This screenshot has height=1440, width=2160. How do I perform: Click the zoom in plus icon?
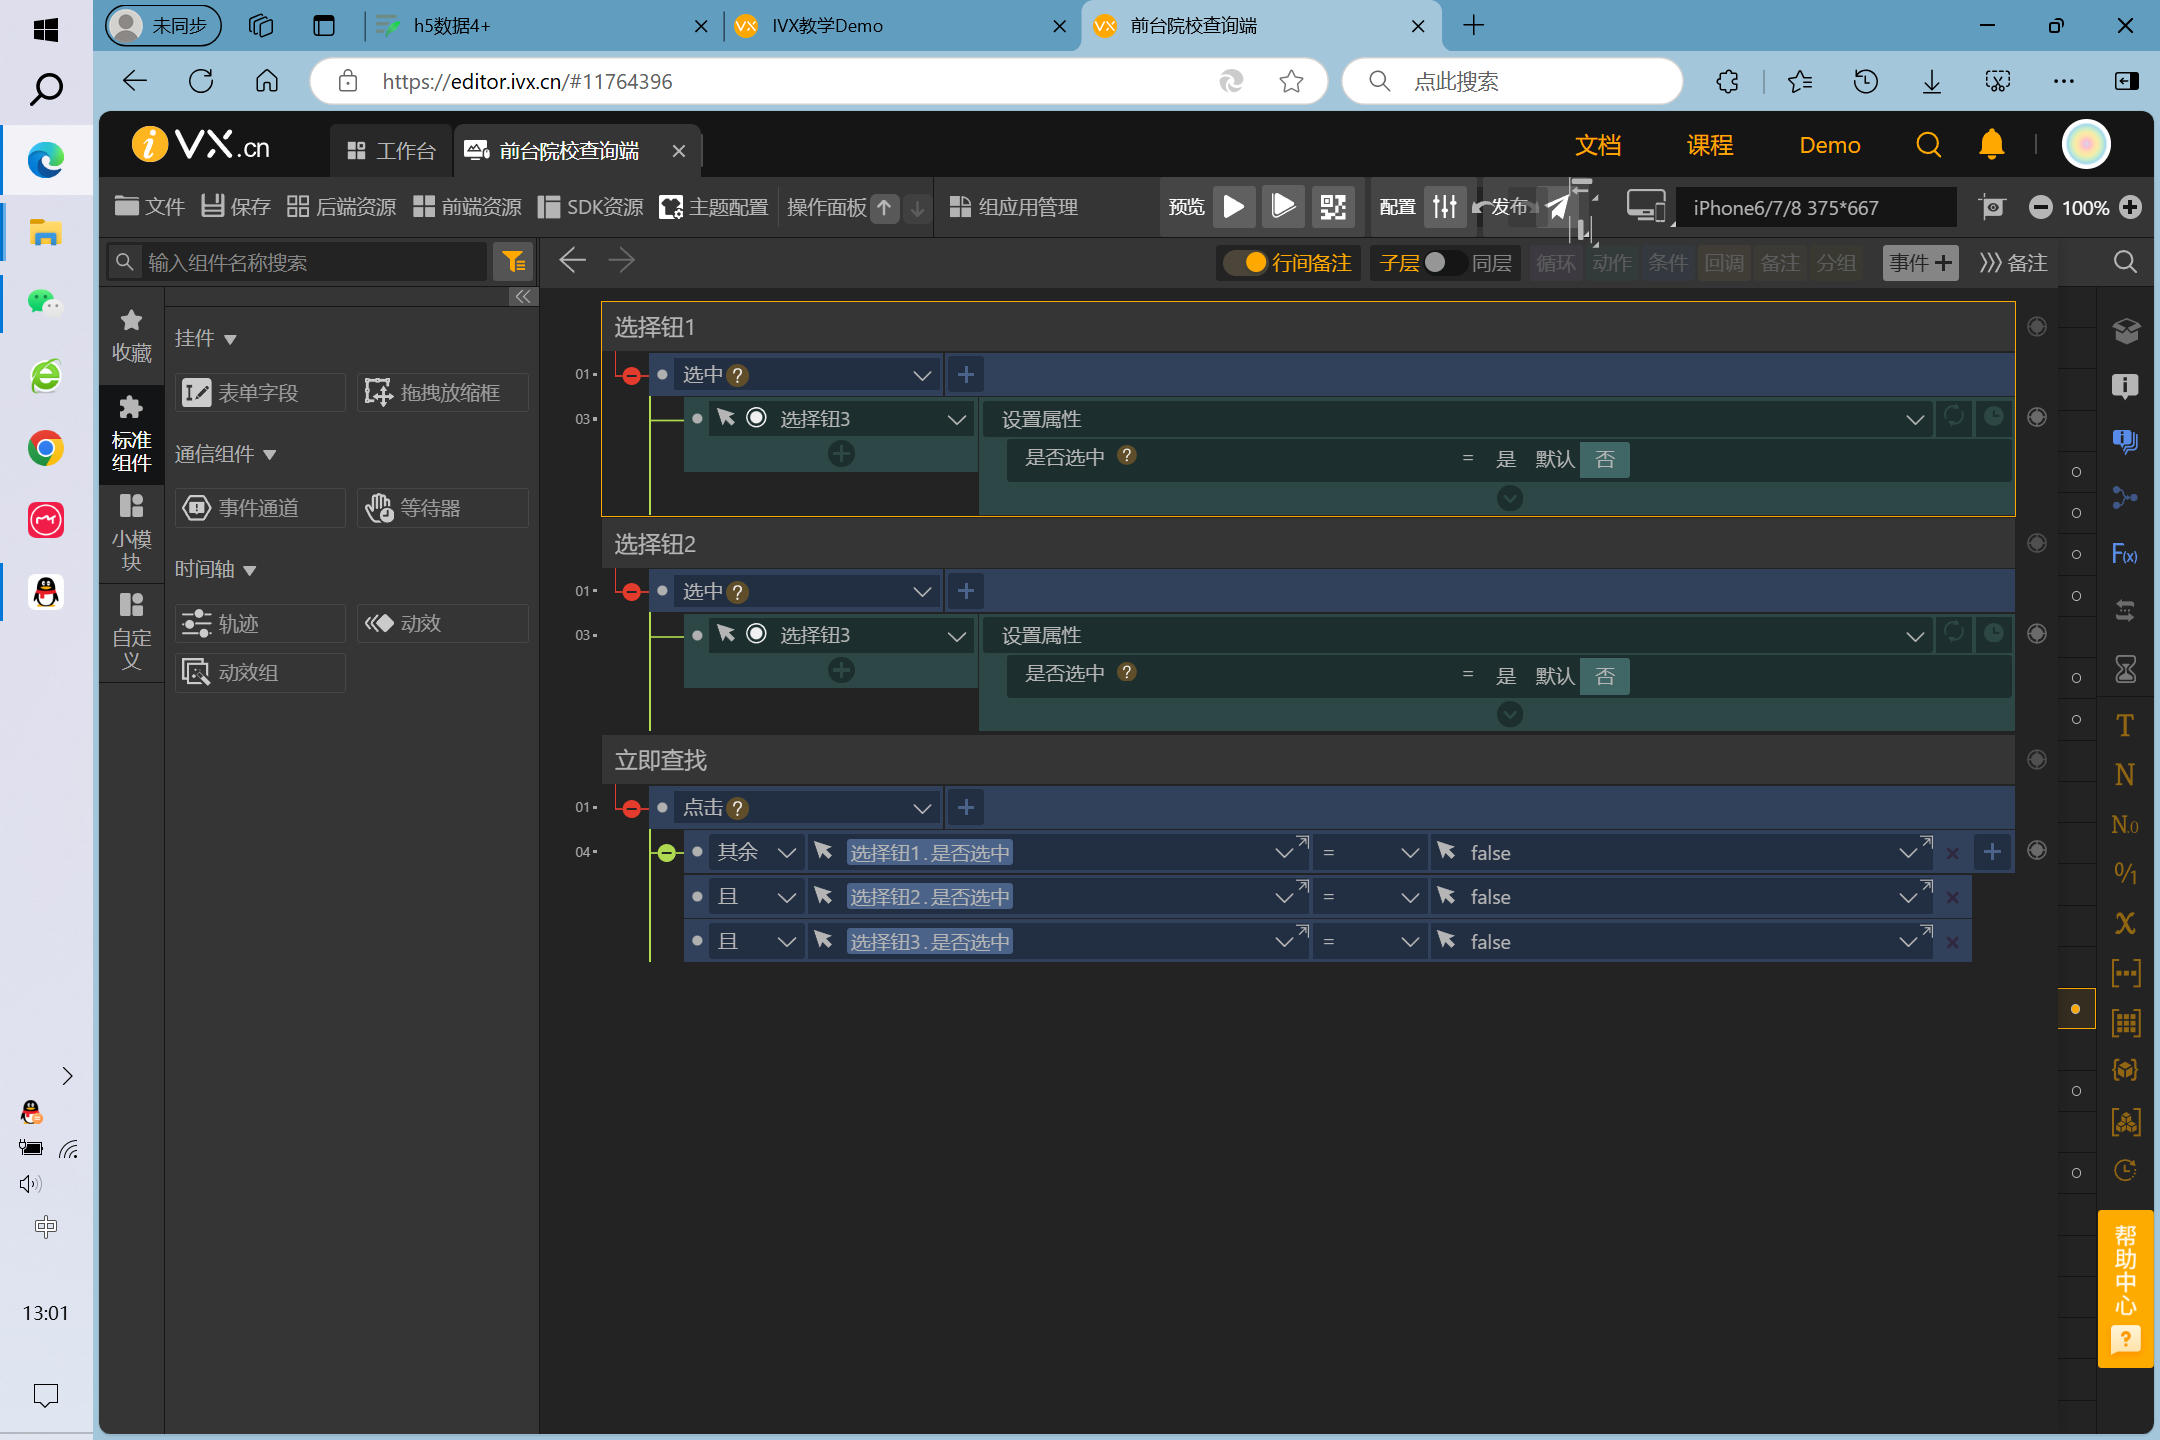(x=2131, y=207)
